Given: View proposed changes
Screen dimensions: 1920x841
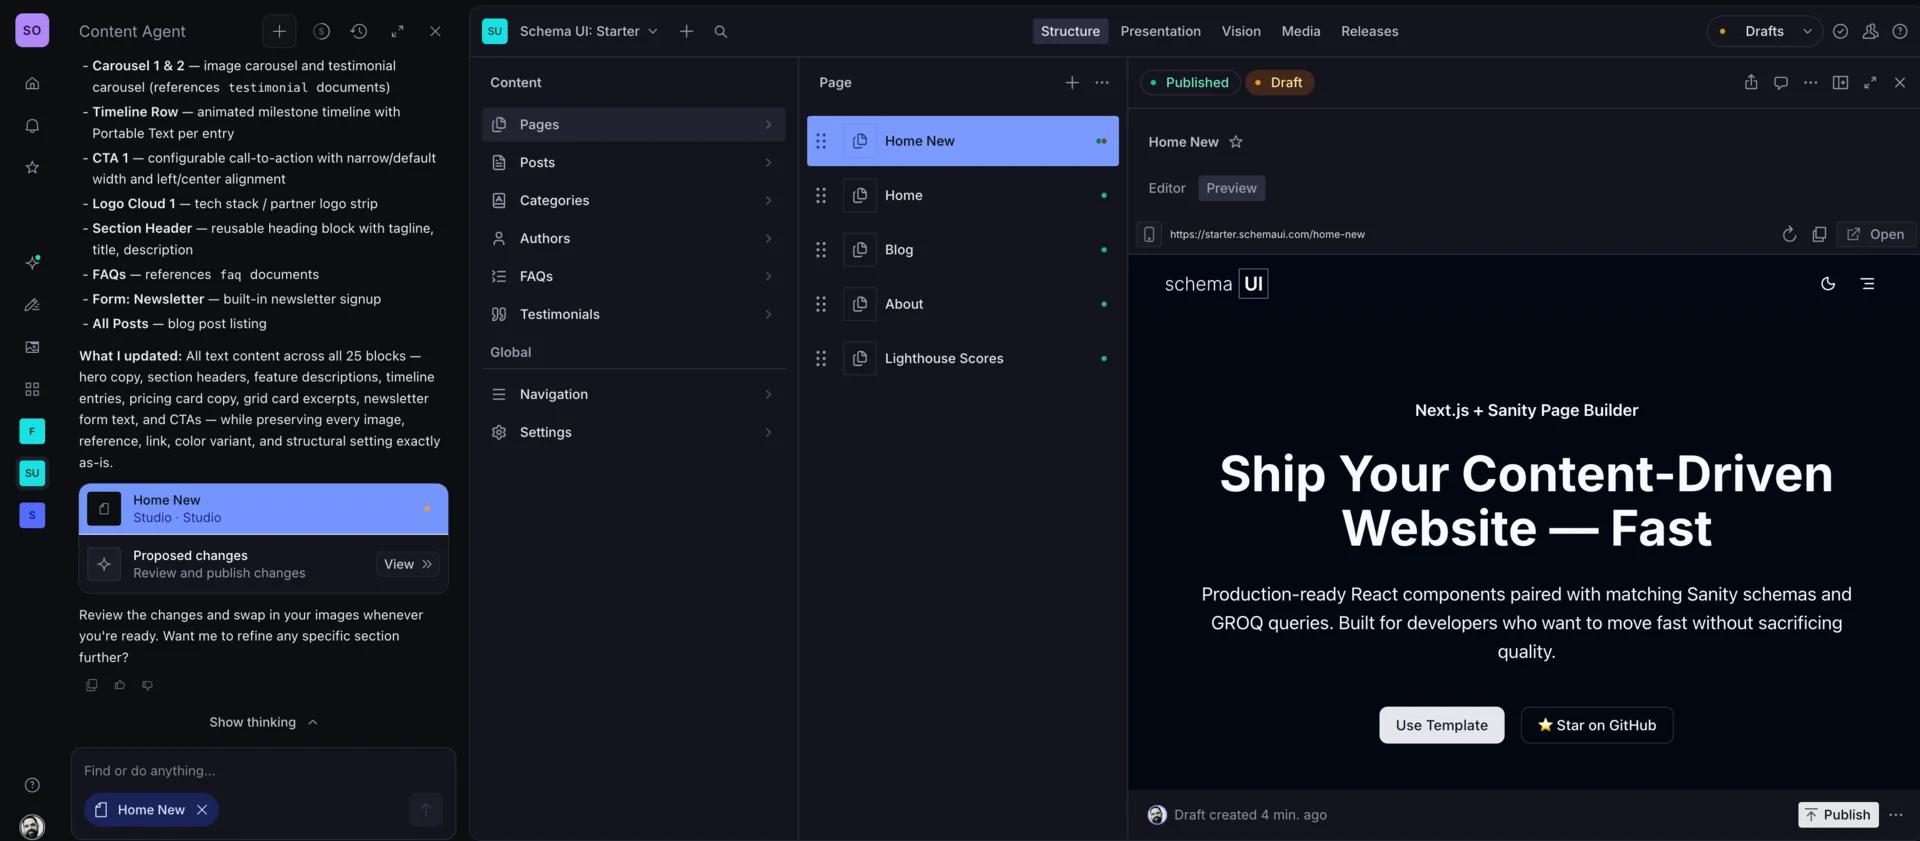Looking at the screenshot, I should pyautogui.click(x=408, y=564).
